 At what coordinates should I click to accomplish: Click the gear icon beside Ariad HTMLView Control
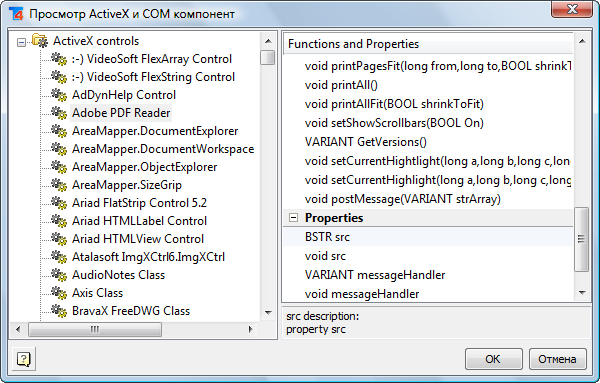point(59,239)
